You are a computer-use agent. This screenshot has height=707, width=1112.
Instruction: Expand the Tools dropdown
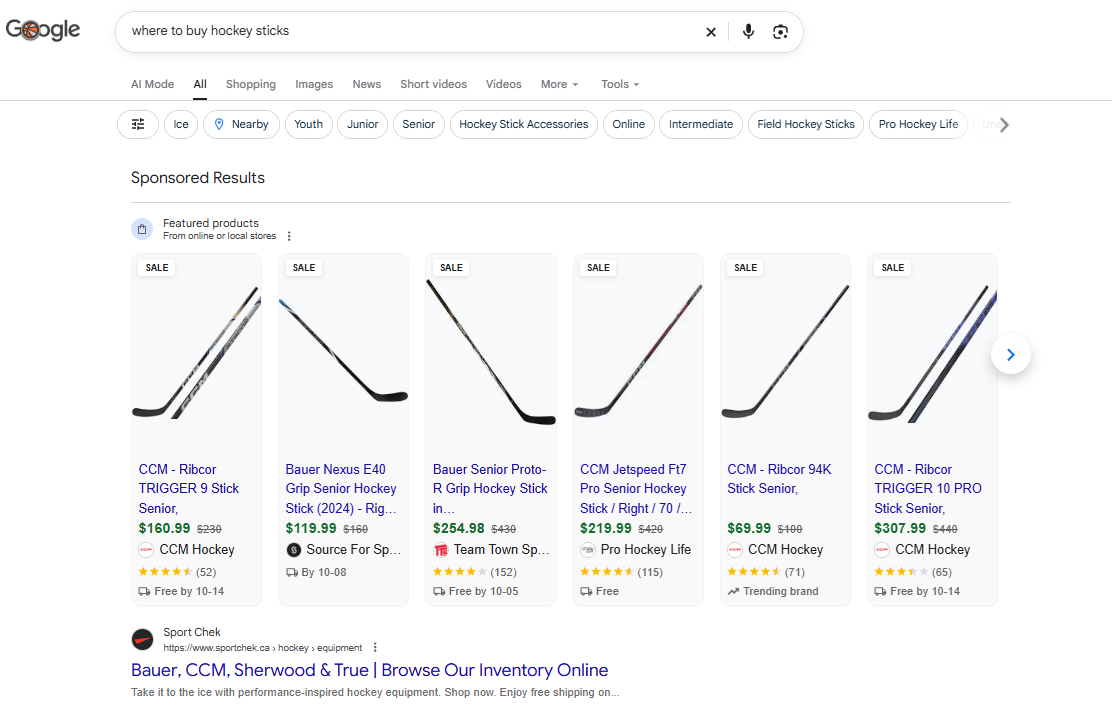[620, 84]
